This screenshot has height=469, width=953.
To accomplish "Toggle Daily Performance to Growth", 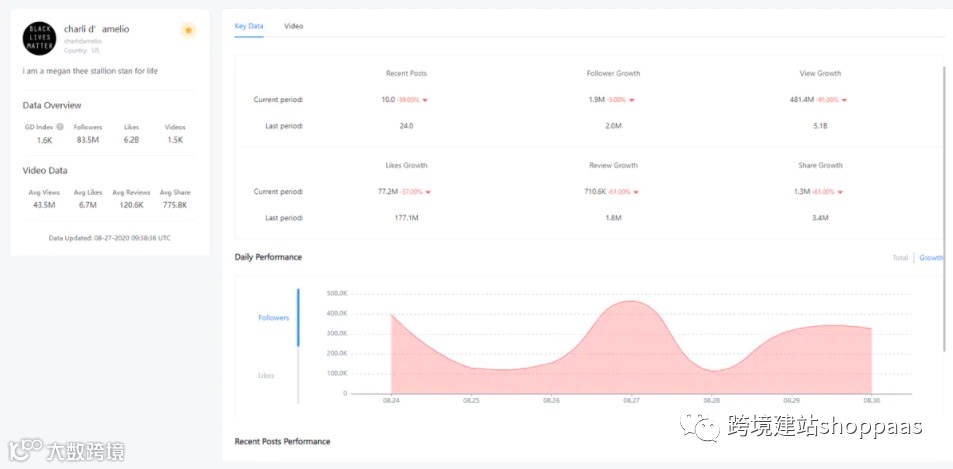I will 931,258.
